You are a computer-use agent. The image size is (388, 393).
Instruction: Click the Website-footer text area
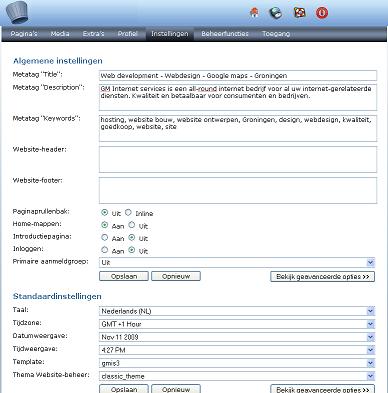238,190
